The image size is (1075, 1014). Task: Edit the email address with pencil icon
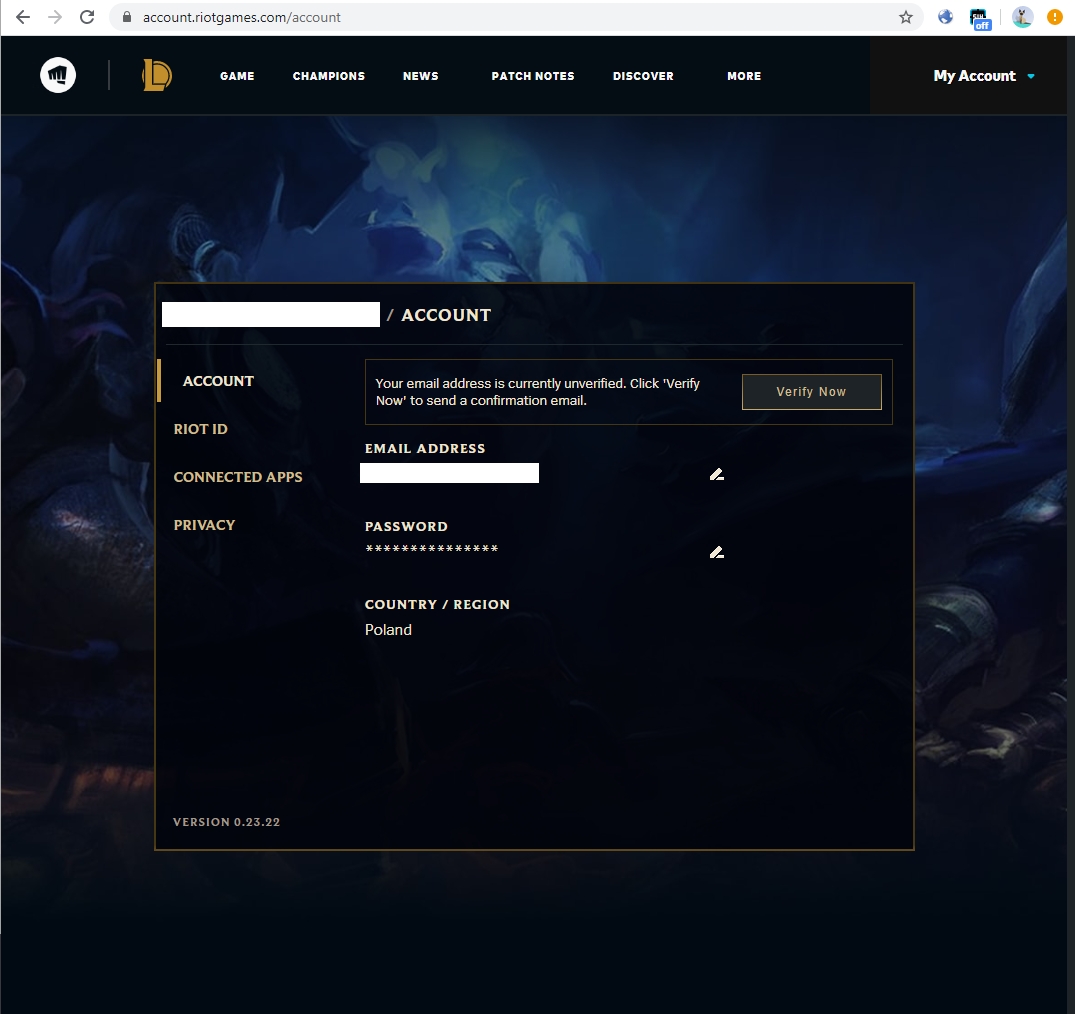click(716, 474)
